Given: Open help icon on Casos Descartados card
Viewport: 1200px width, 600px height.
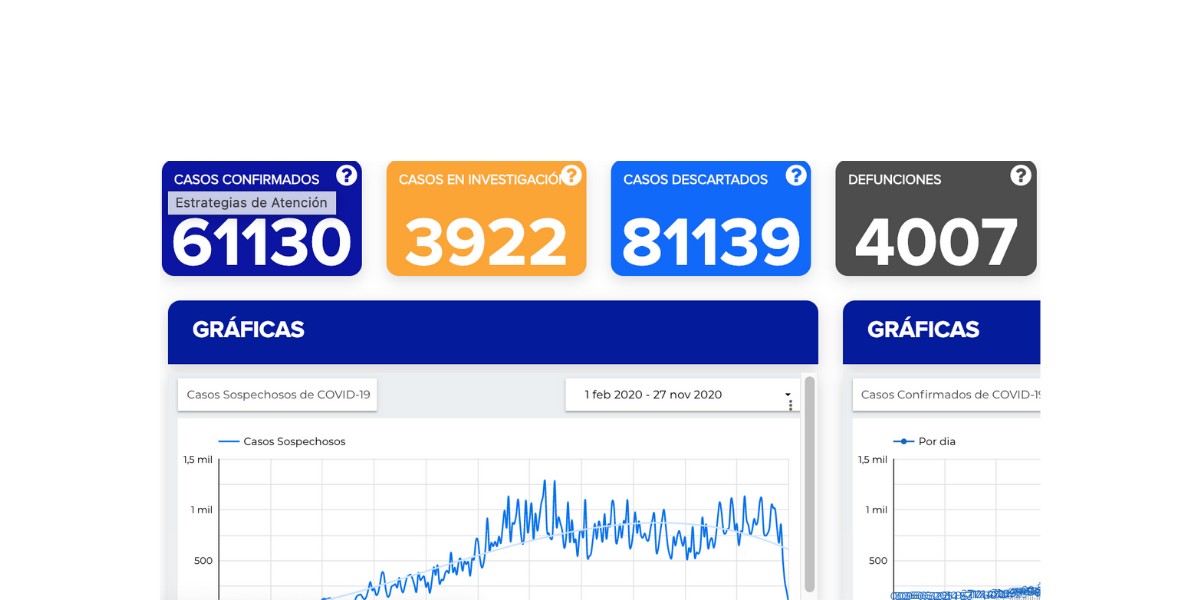Looking at the screenshot, I should pyautogui.click(x=796, y=176).
